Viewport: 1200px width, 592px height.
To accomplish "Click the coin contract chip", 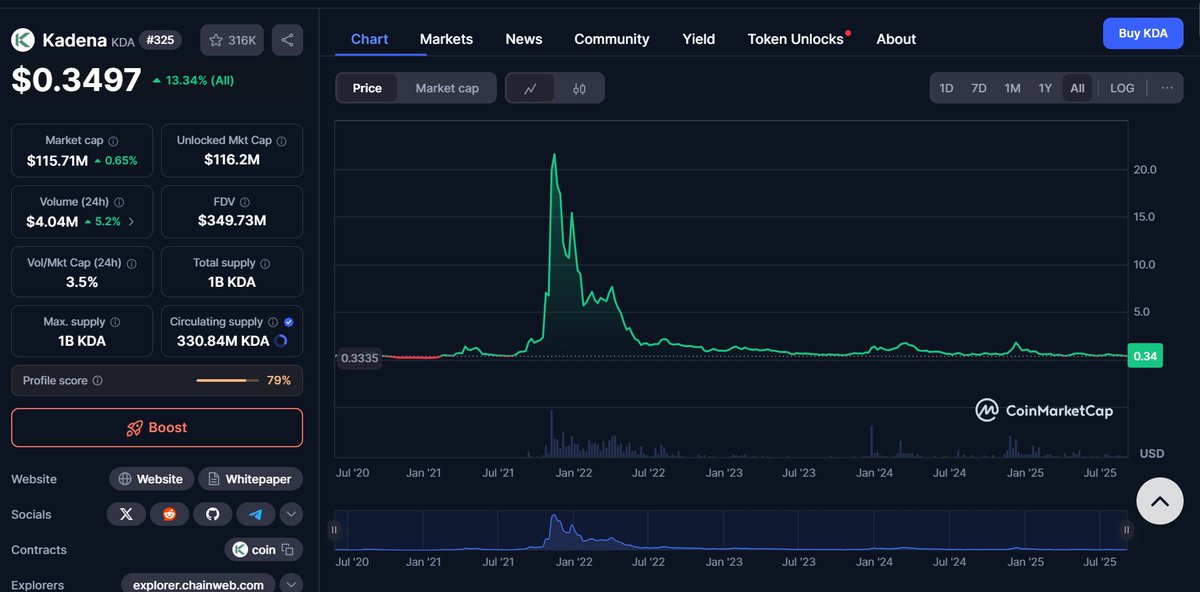I will point(264,549).
